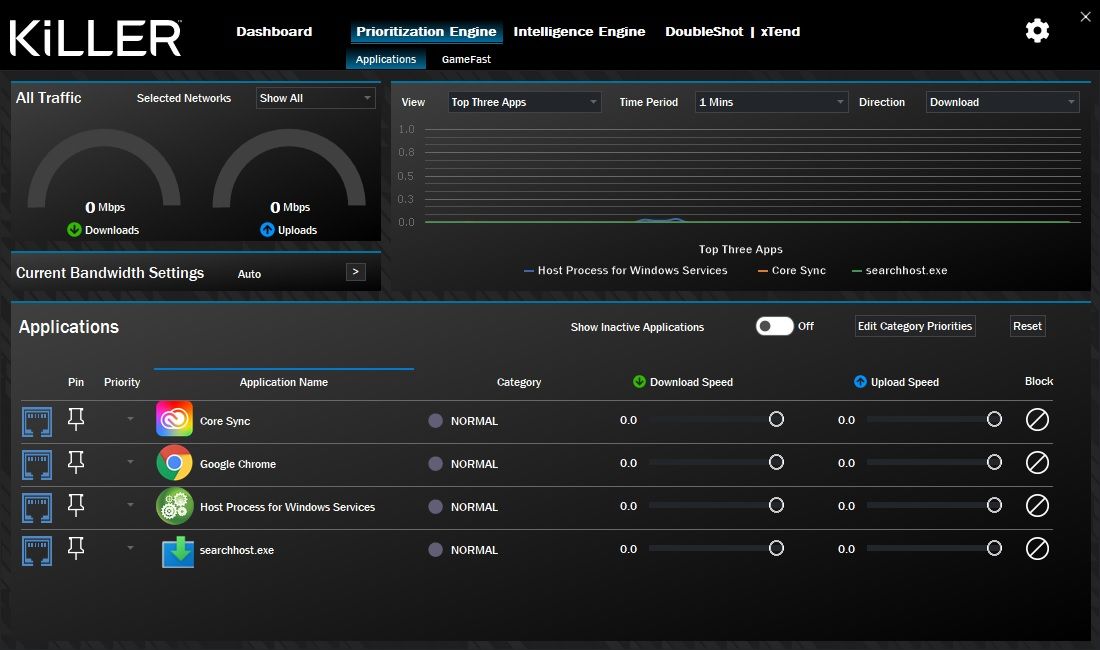Click the Reset button
Viewport: 1100px width, 650px height.
1027,326
